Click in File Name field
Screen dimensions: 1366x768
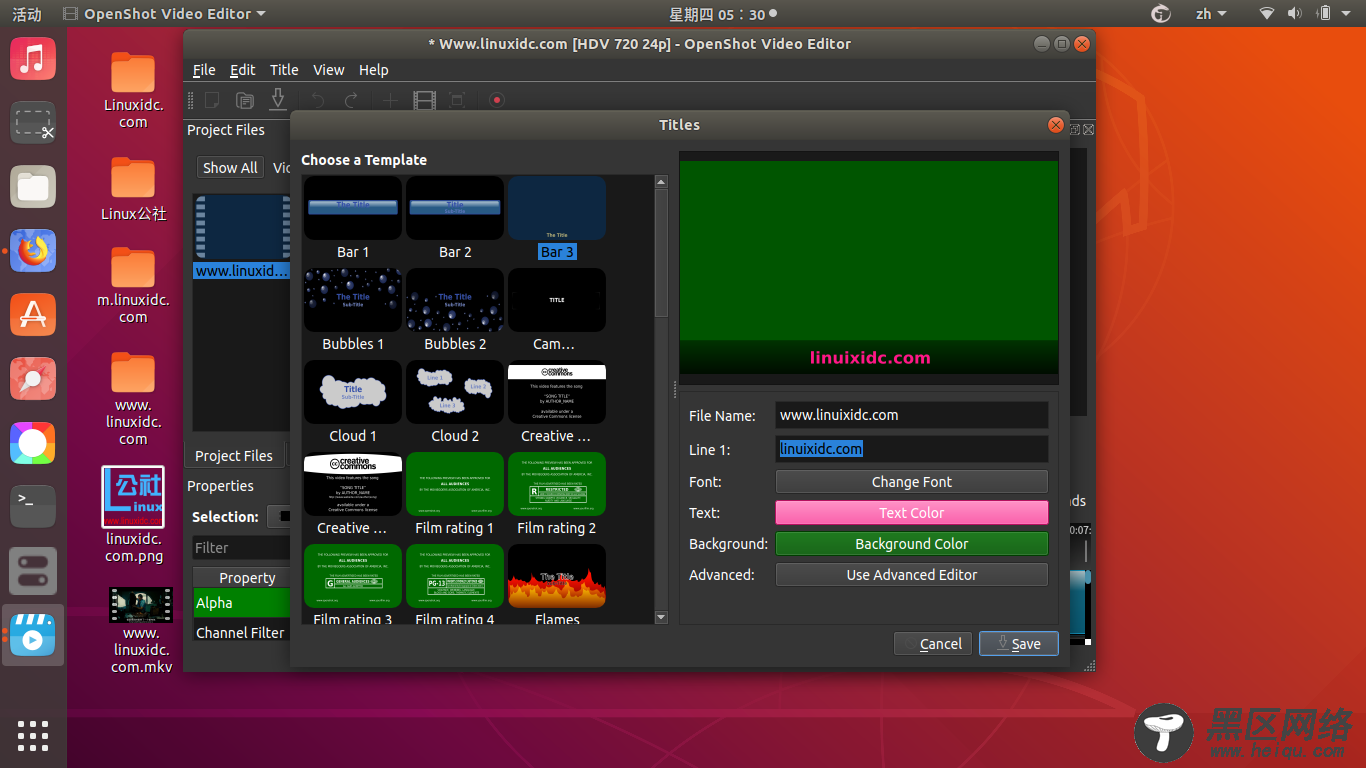tap(912, 415)
